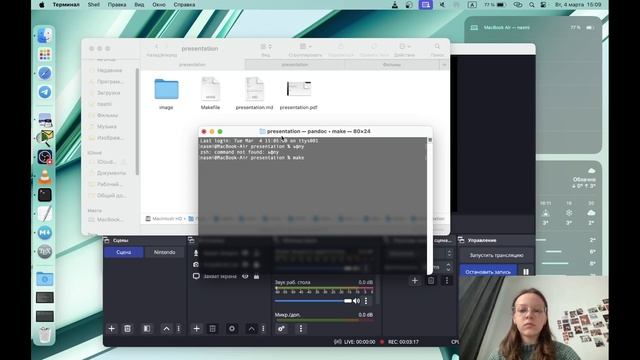Open Справка menu in menu bar

(x=184, y=4)
